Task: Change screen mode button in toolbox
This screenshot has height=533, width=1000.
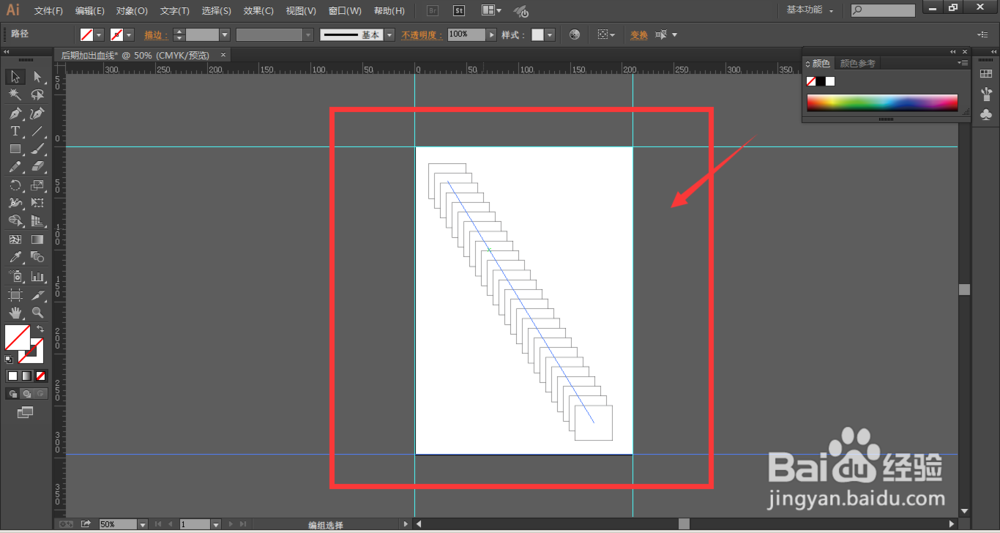Action: [25, 413]
